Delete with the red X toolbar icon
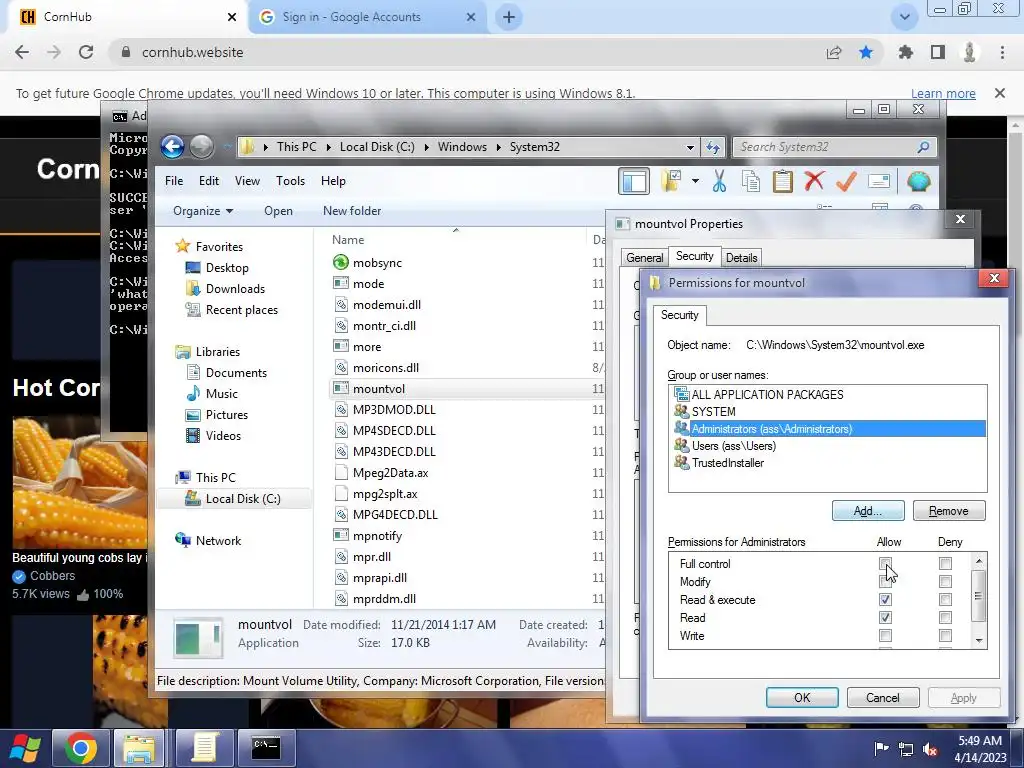Viewport: 1024px width, 768px height. [x=814, y=181]
